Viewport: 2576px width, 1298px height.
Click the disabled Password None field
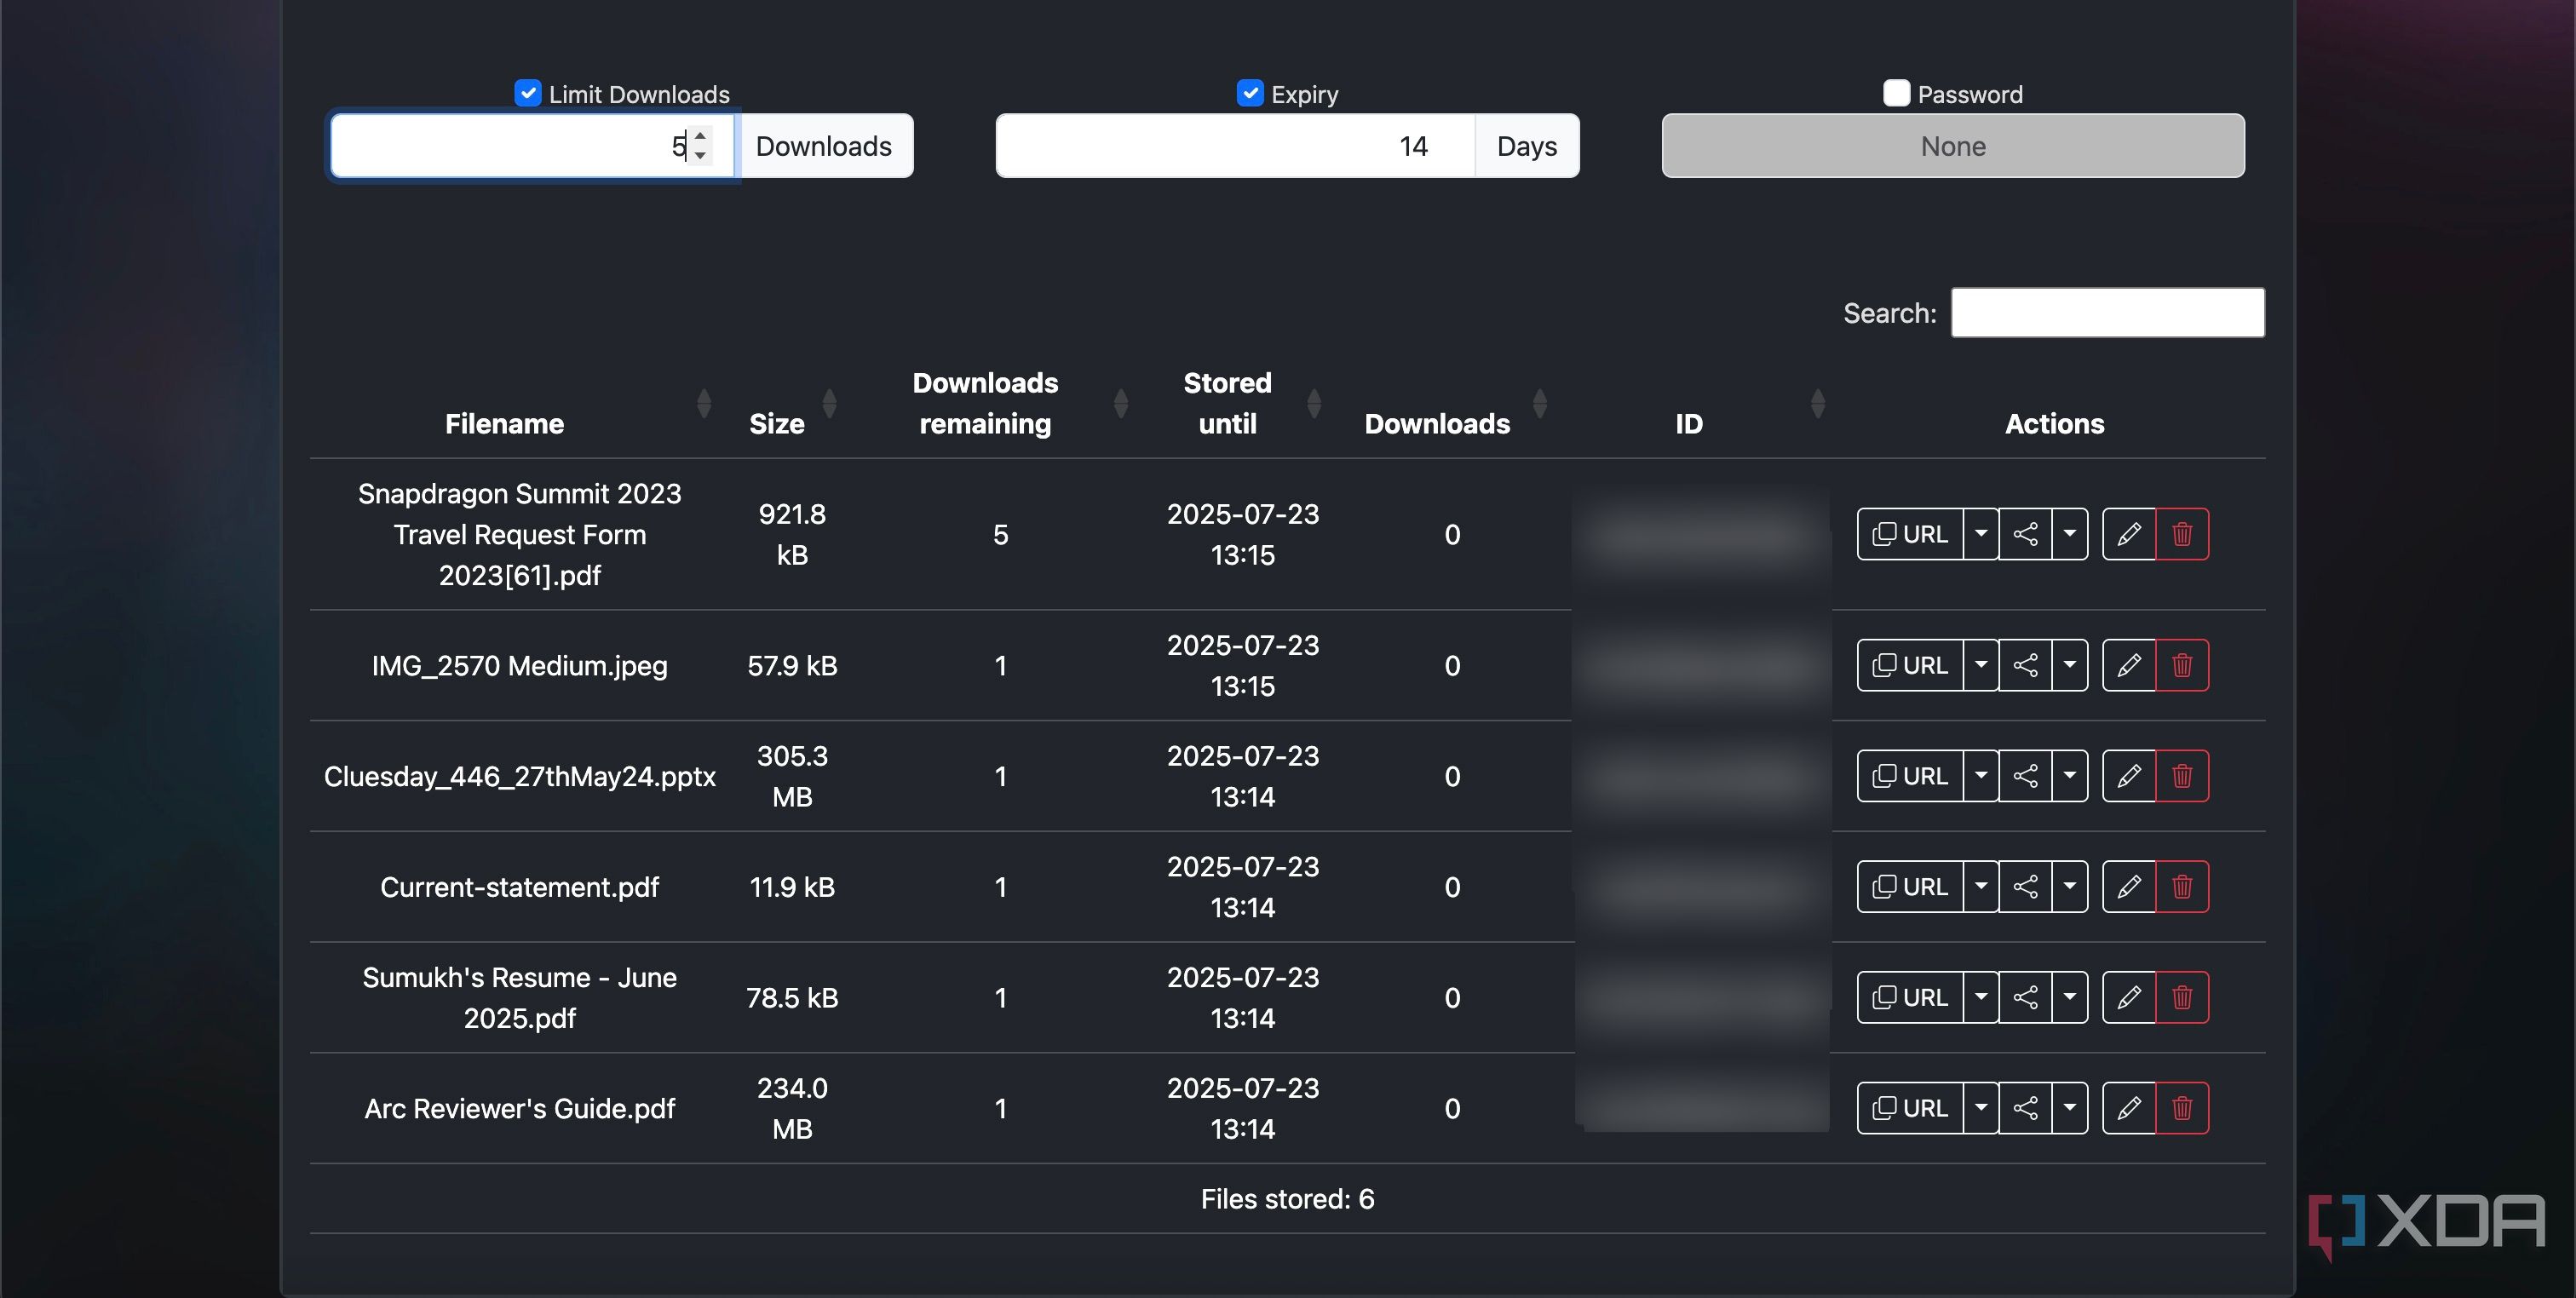(1953, 146)
